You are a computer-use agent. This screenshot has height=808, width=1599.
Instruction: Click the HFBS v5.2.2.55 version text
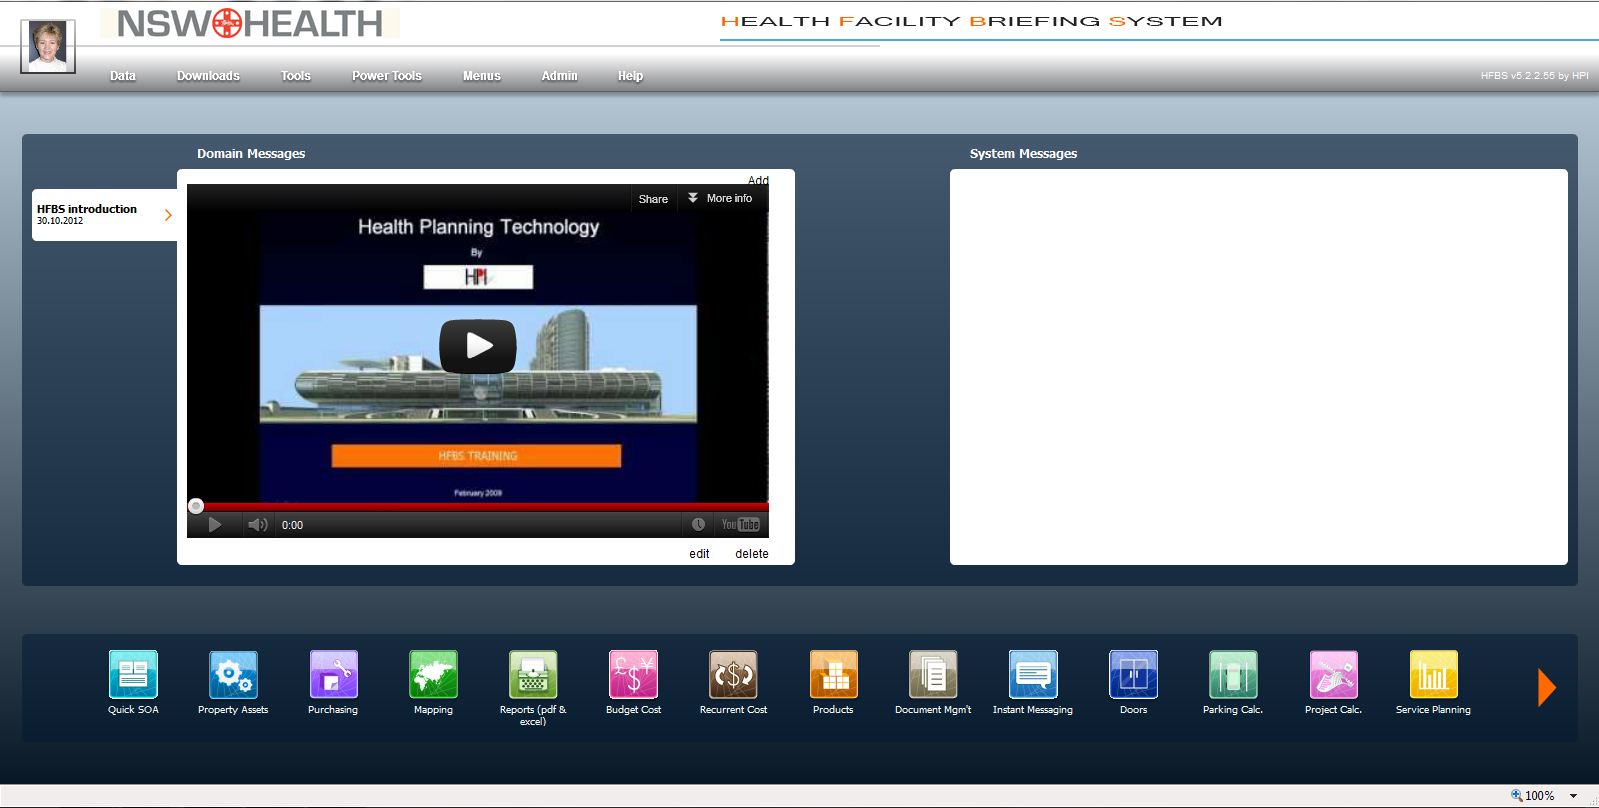(1534, 76)
